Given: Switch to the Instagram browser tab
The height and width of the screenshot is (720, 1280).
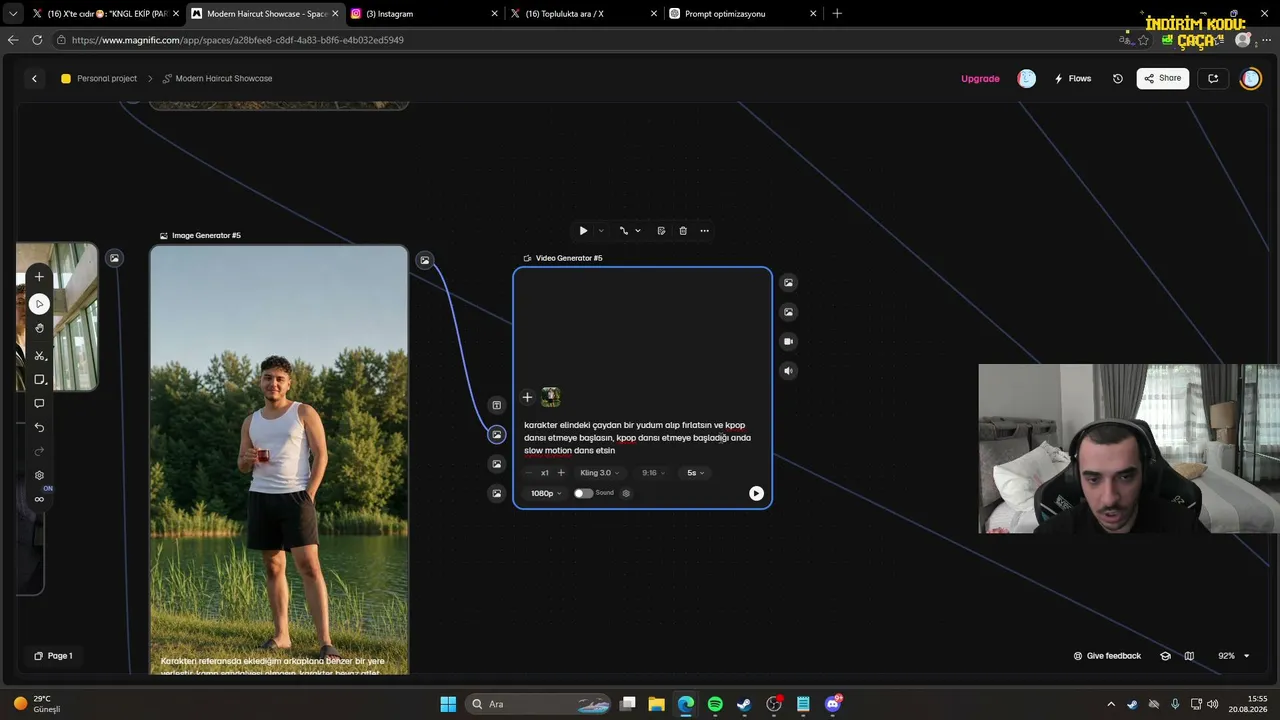Looking at the screenshot, I should pyautogui.click(x=424, y=14).
